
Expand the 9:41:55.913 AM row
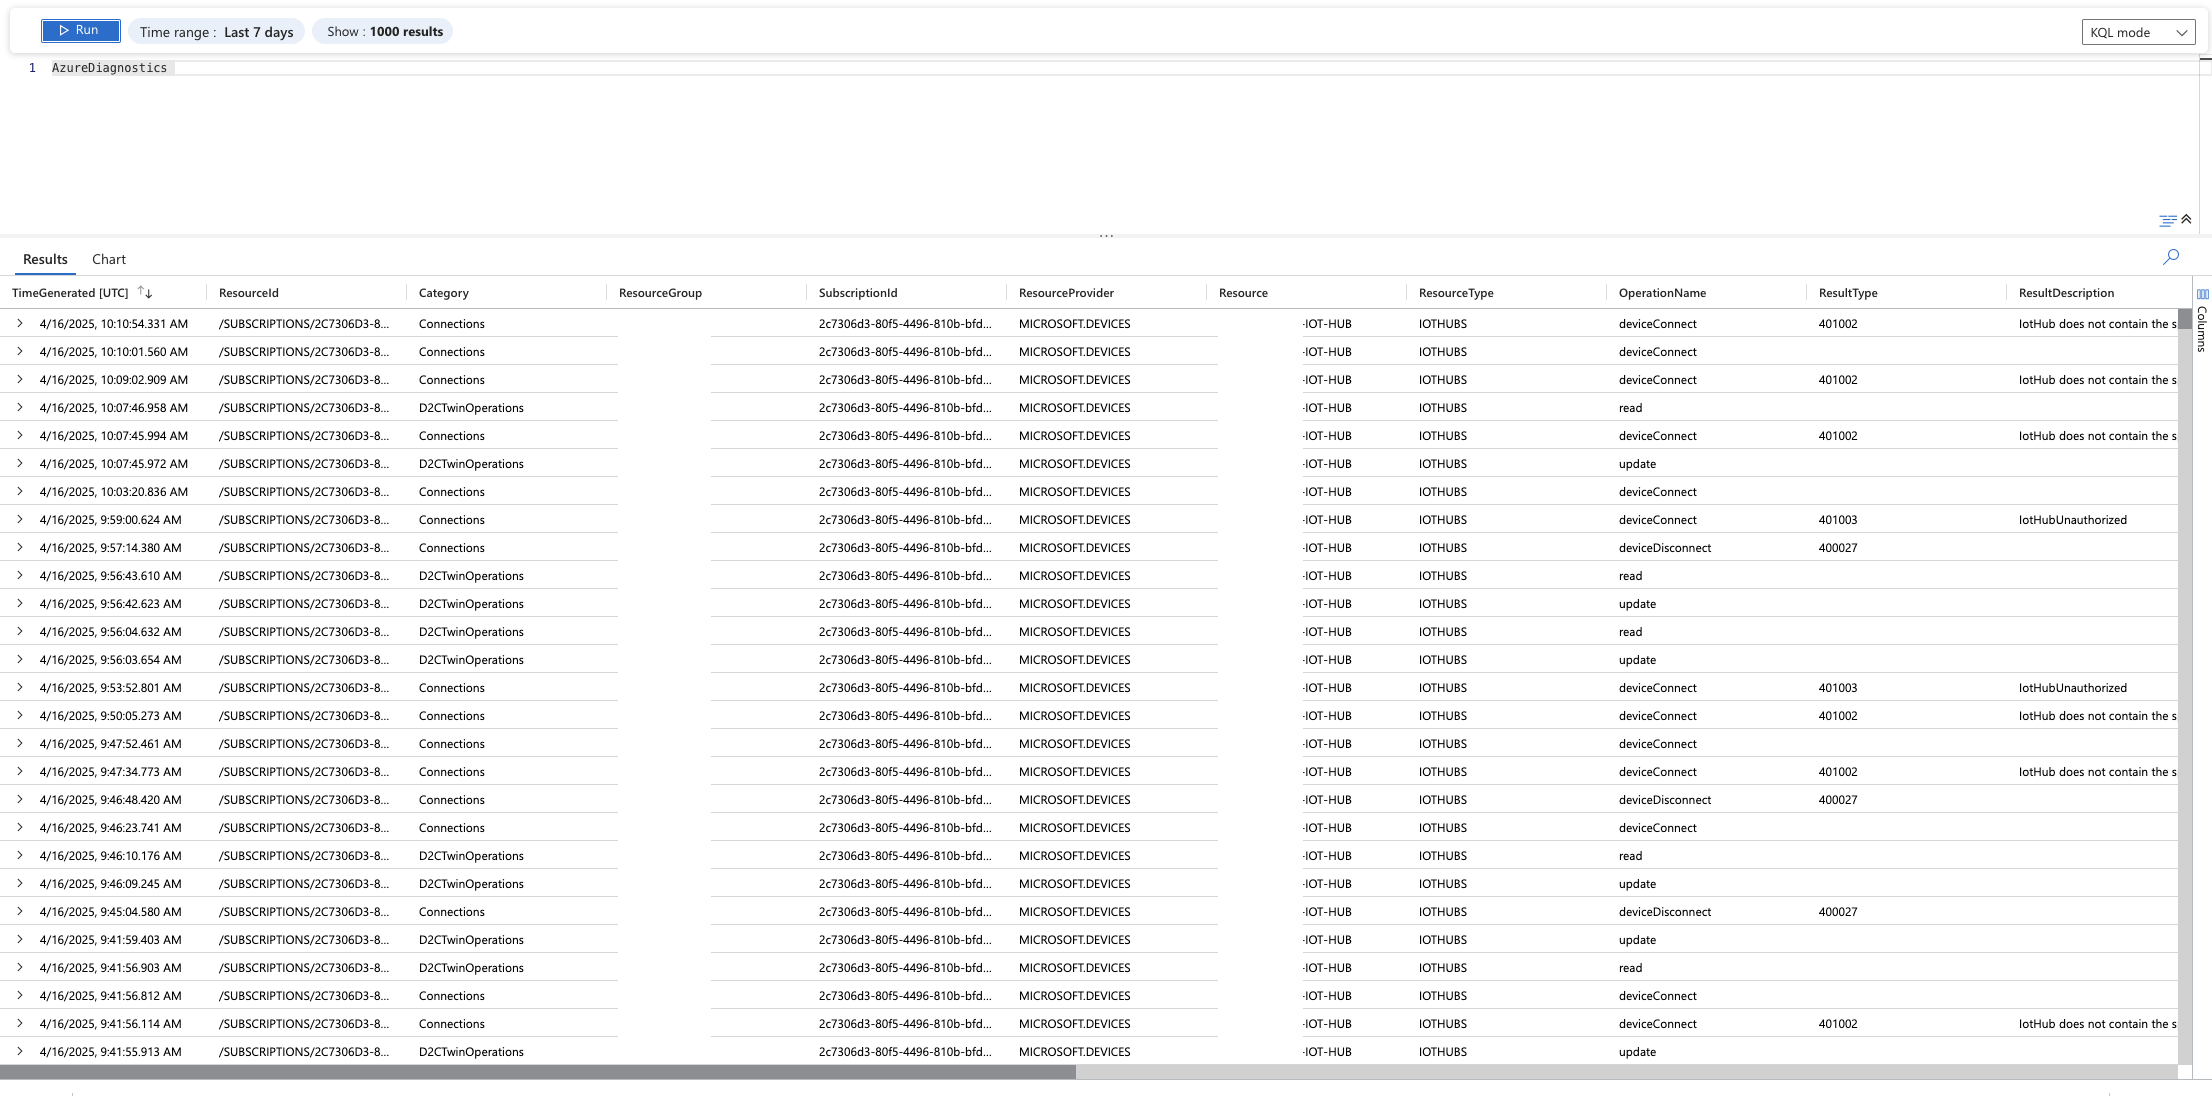coord(19,1051)
